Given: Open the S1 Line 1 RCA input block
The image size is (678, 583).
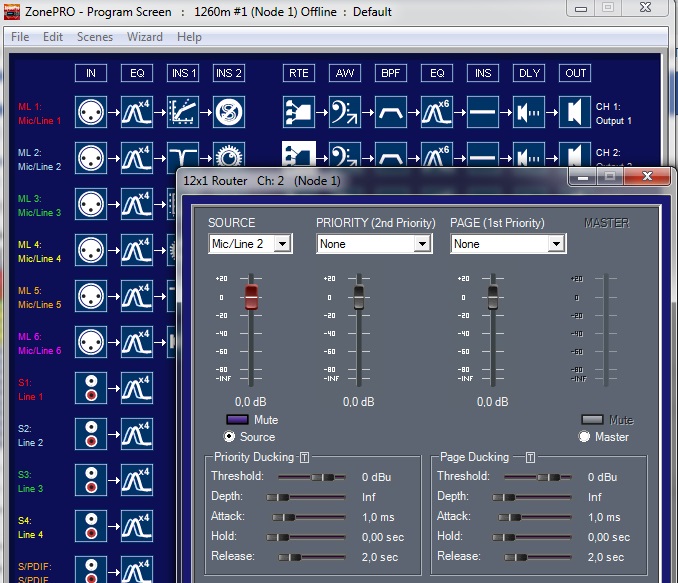Looking at the screenshot, I should (91, 387).
